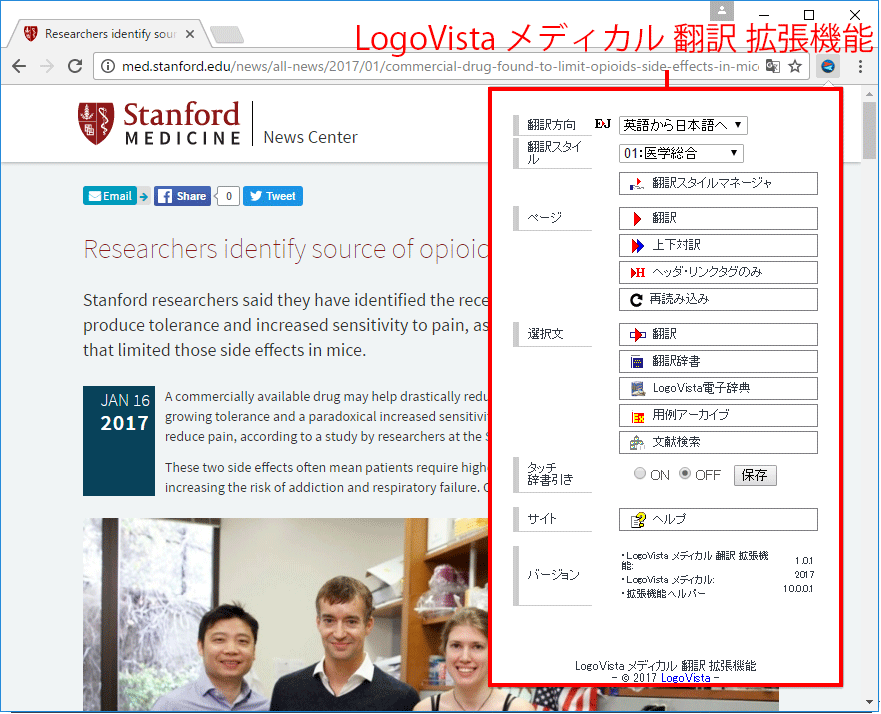Click the browser forward arrow

[47, 66]
